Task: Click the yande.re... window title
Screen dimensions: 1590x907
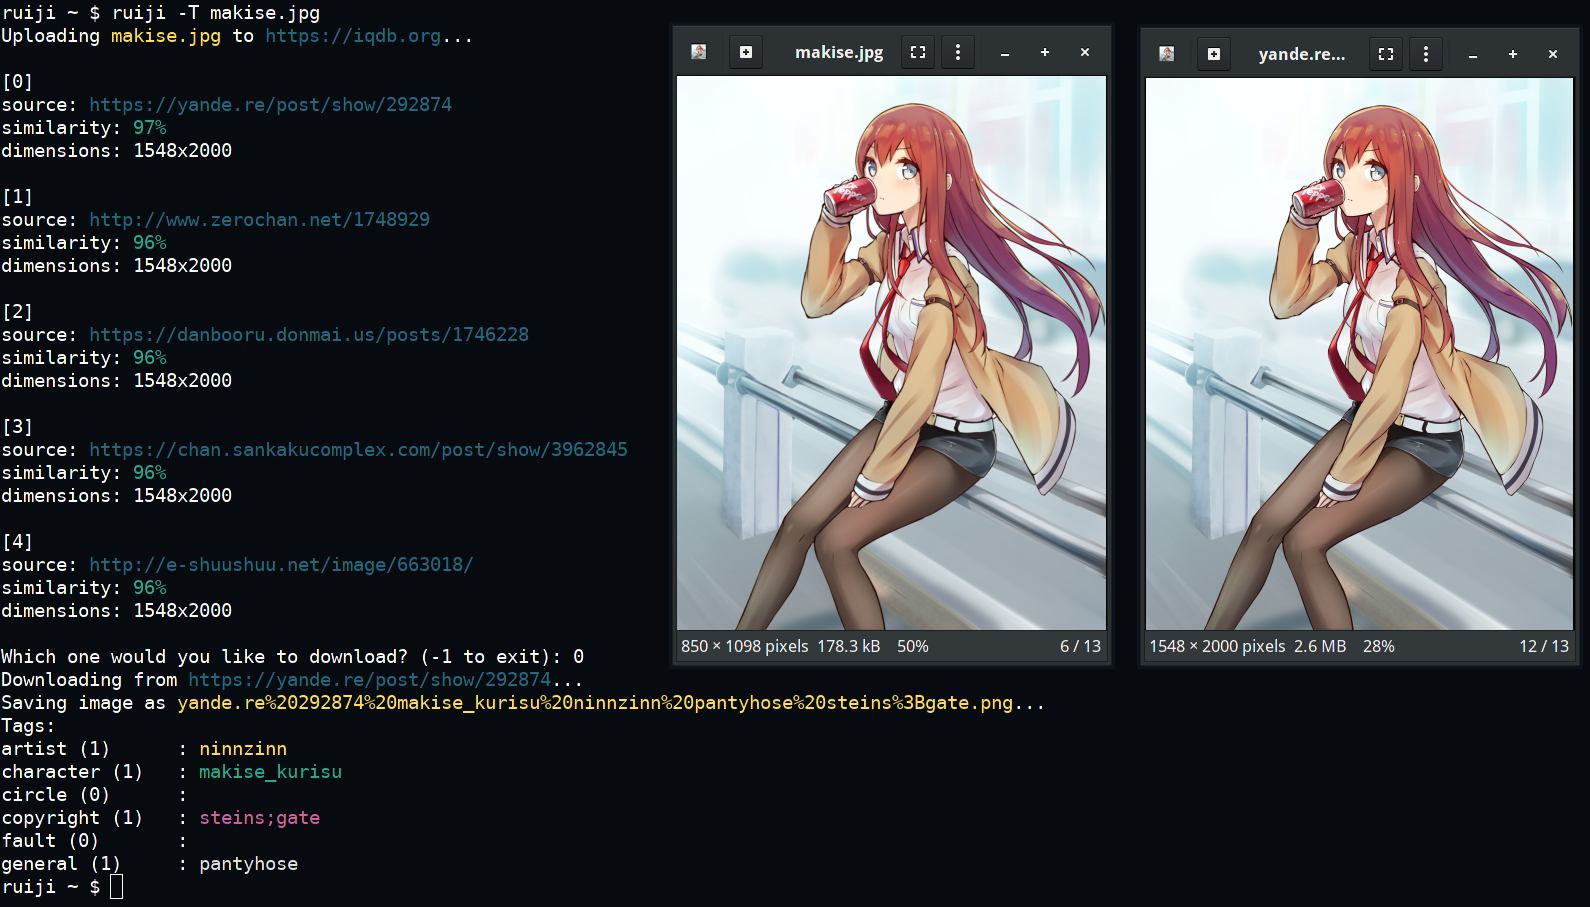Action: pyautogui.click(x=1302, y=54)
